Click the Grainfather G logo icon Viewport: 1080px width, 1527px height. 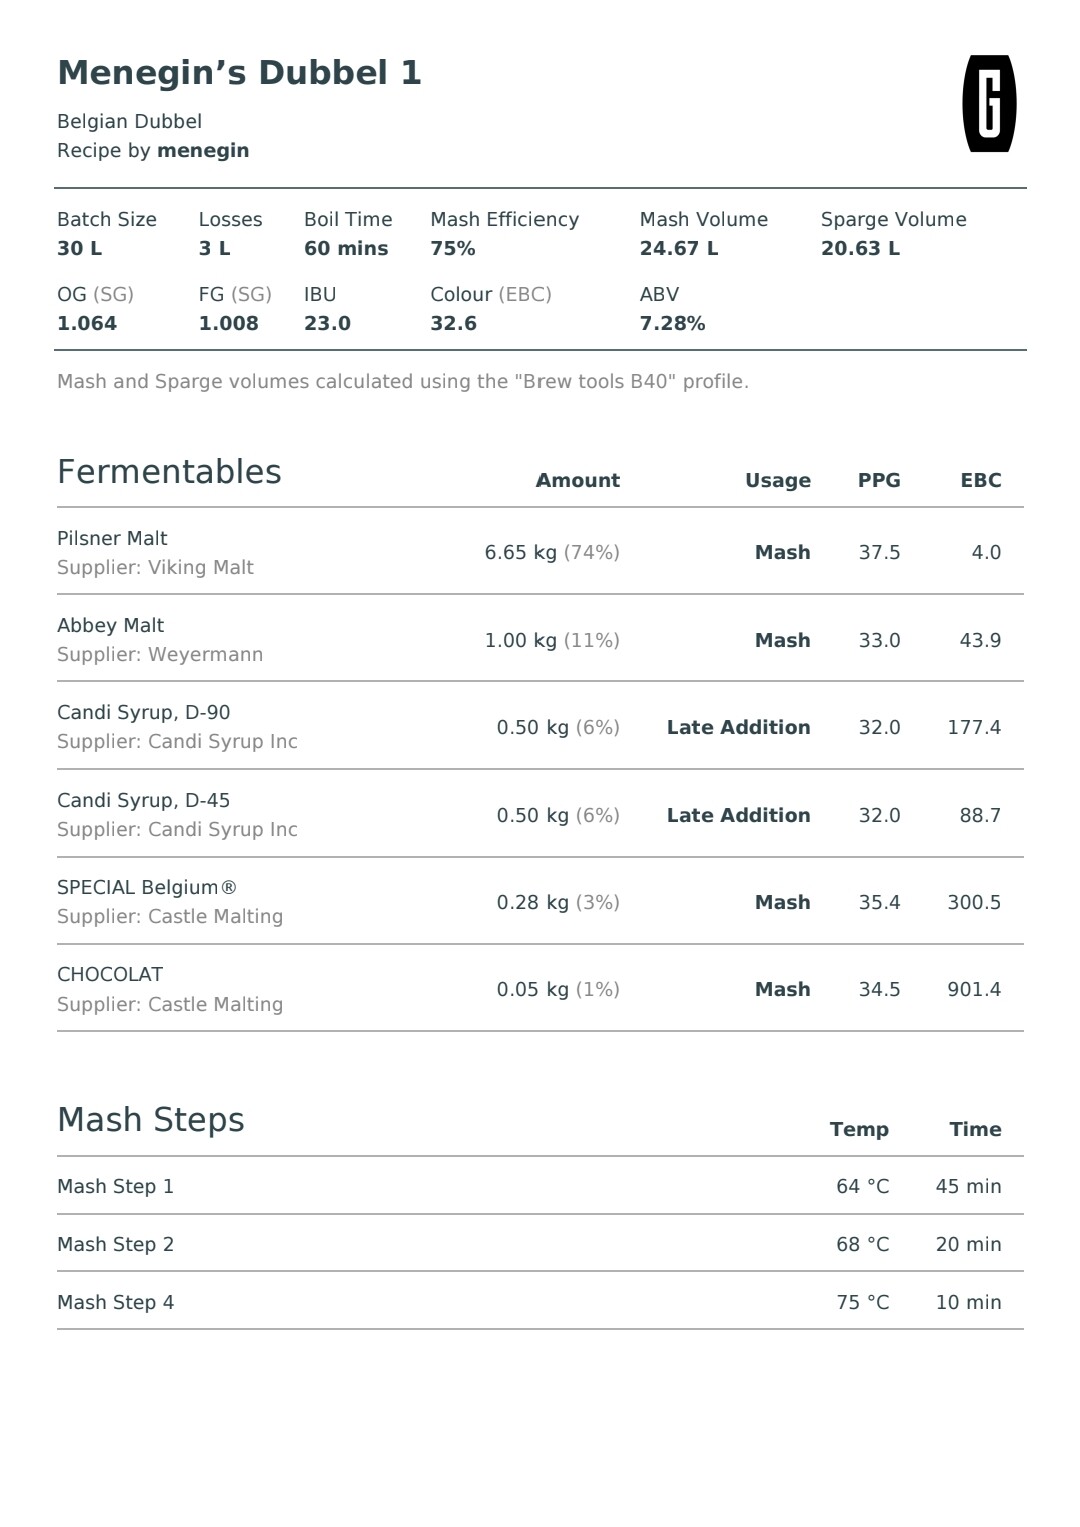(x=989, y=104)
